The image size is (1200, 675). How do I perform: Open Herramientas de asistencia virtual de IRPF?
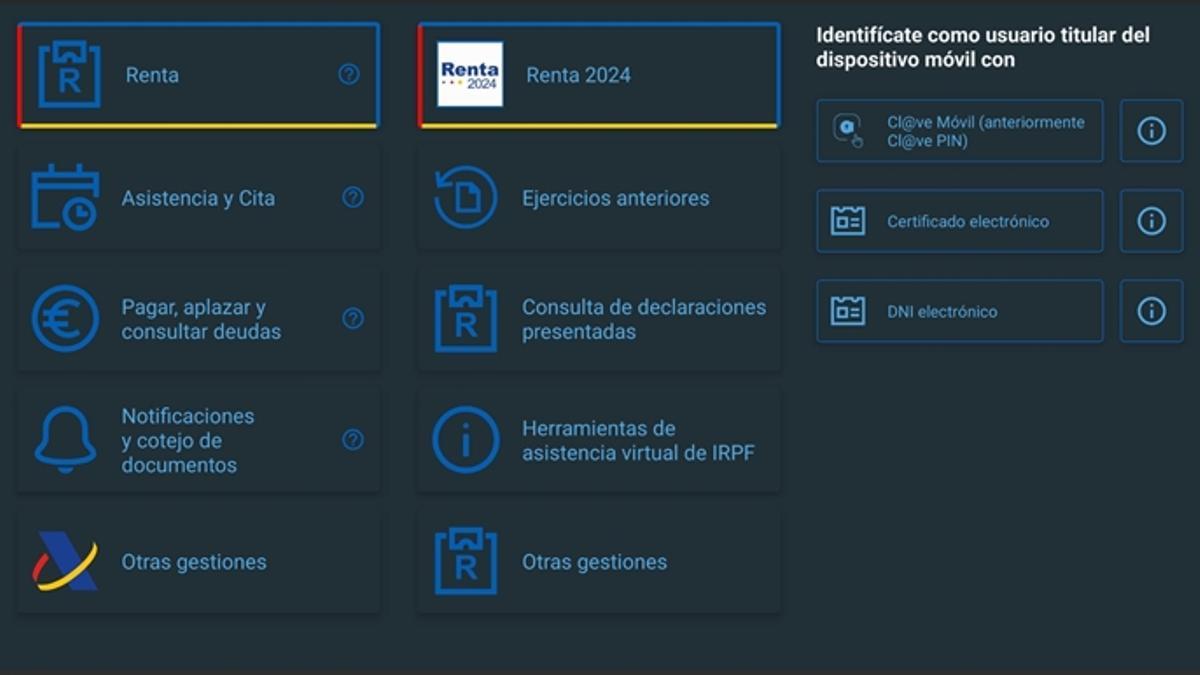pos(599,440)
